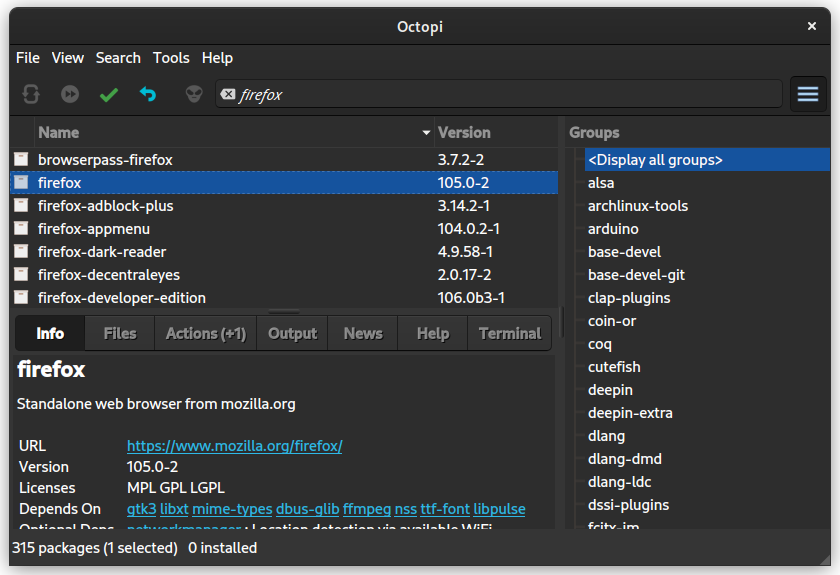This screenshot has width=840, height=575.
Task: Click status icon of browserpass-firefox row
Action: (x=21, y=160)
